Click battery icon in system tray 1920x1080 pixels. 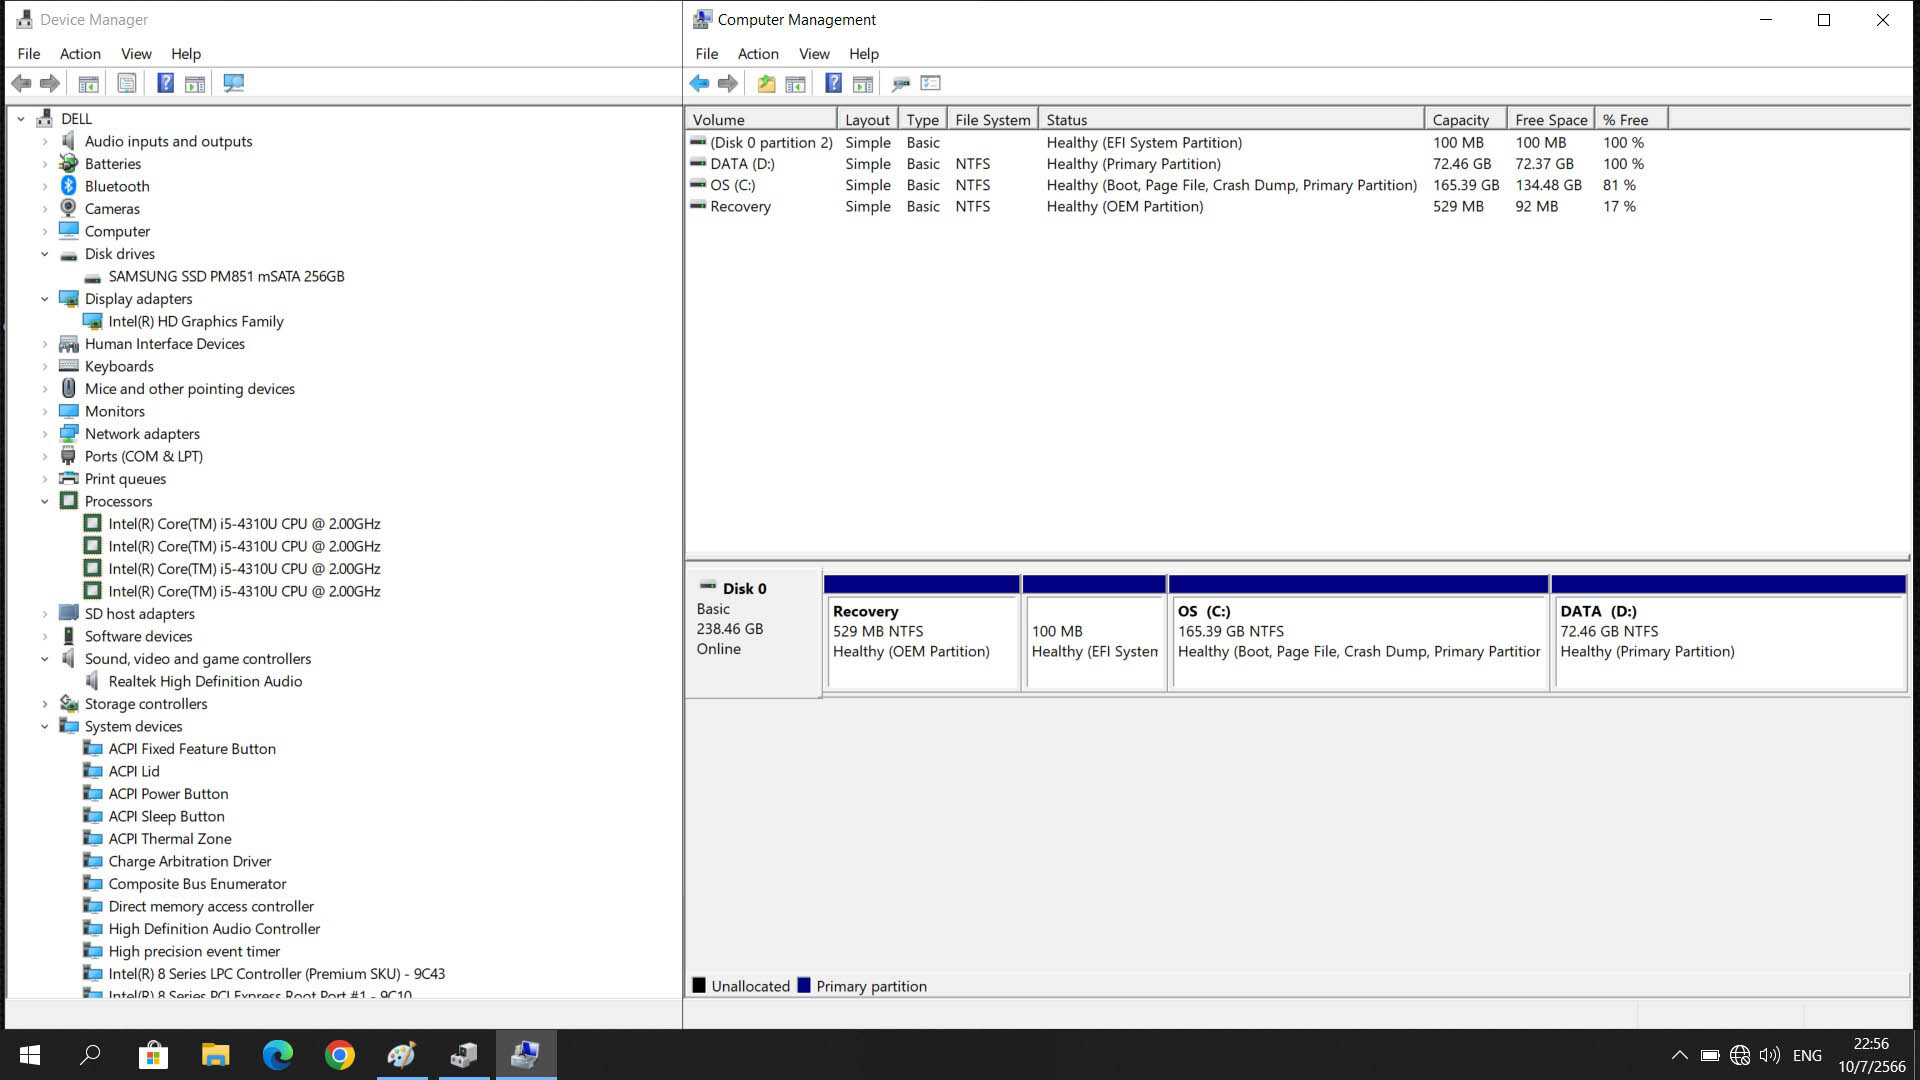1710,1055
